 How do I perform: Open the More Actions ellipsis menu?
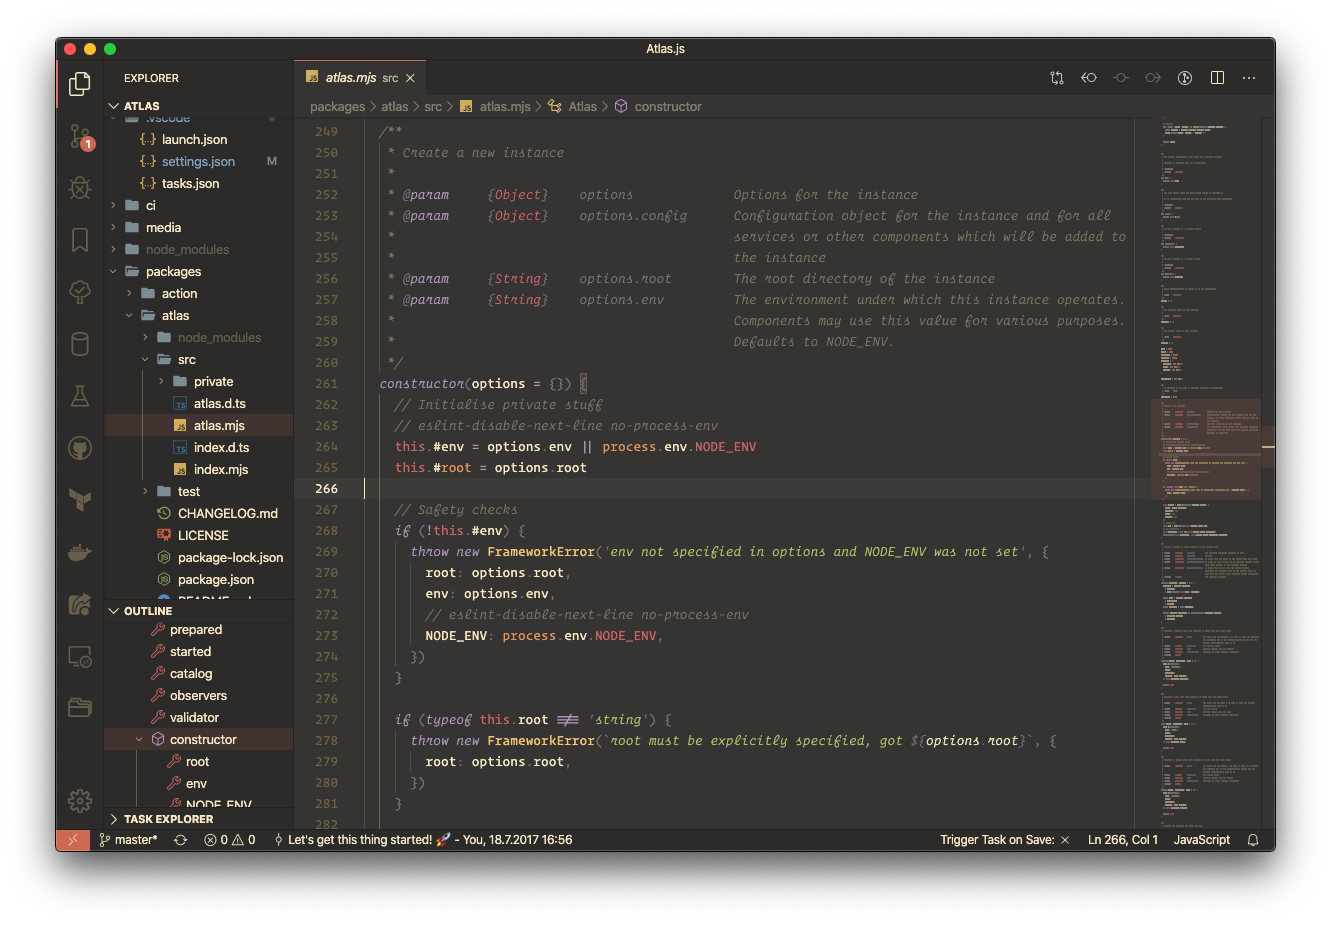(x=1249, y=78)
